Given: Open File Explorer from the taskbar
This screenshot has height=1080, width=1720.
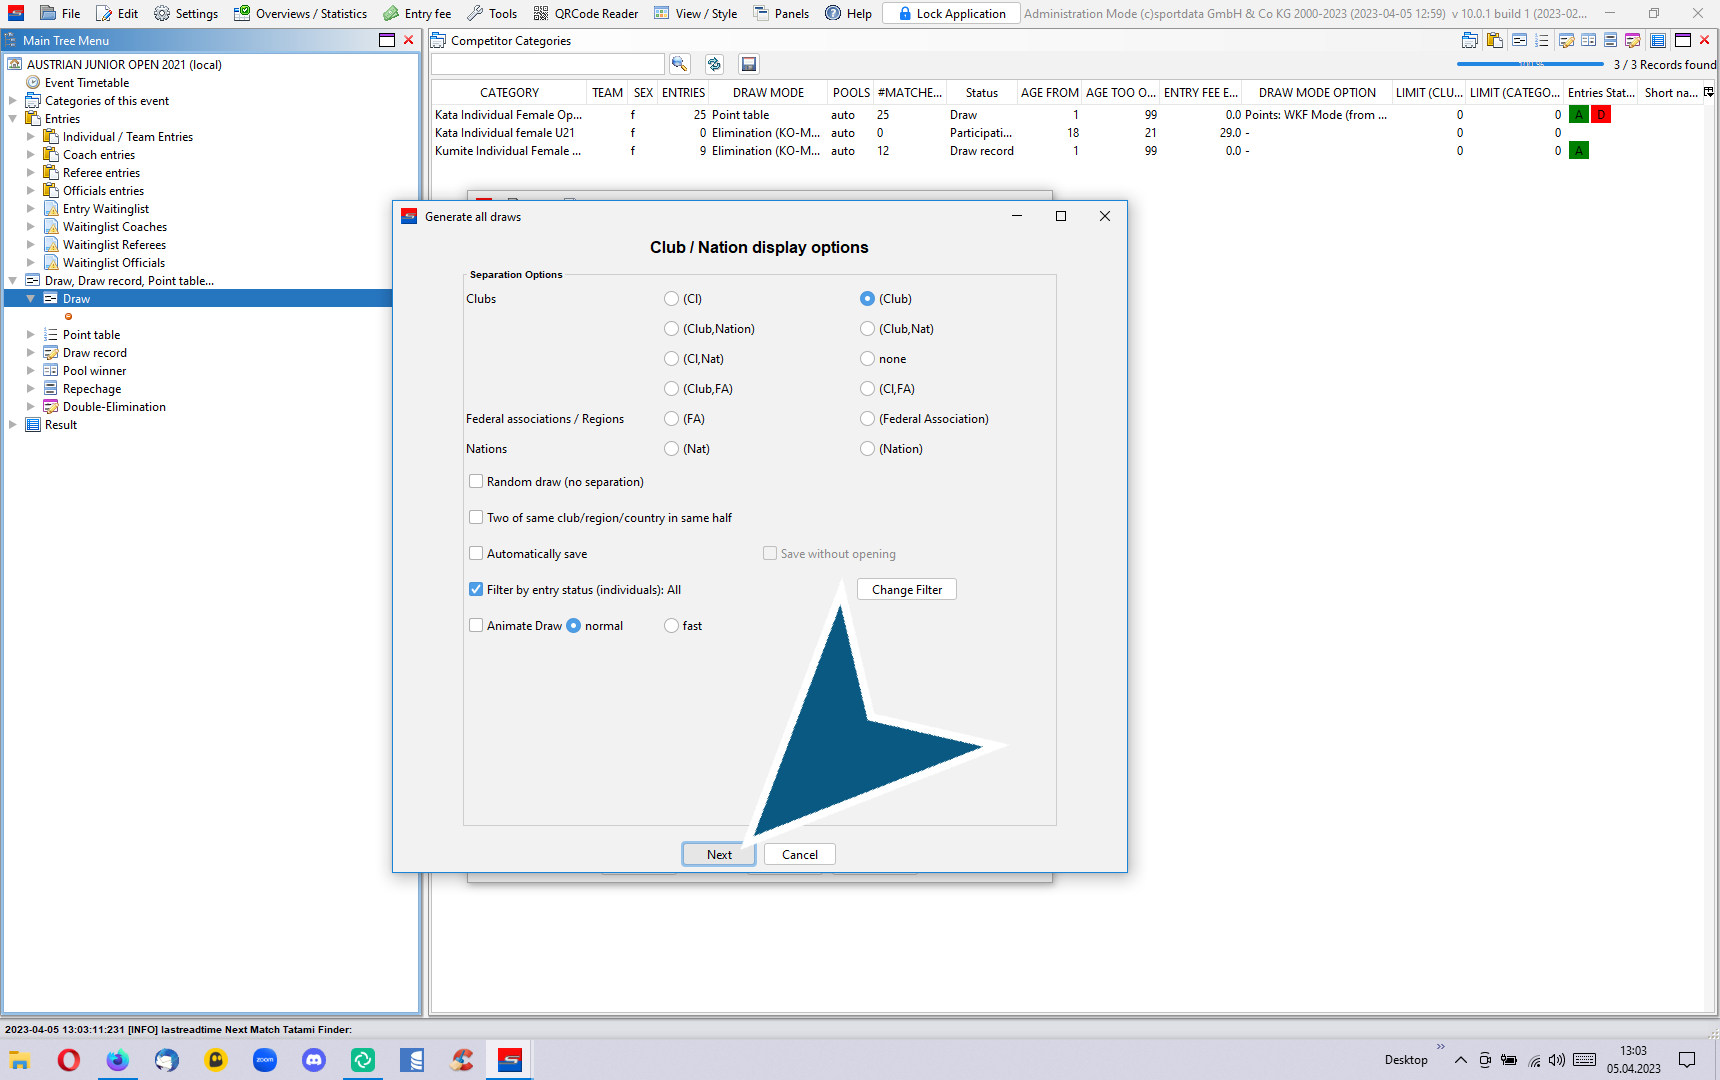Looking at the screenshot, I should (20, 1060).
